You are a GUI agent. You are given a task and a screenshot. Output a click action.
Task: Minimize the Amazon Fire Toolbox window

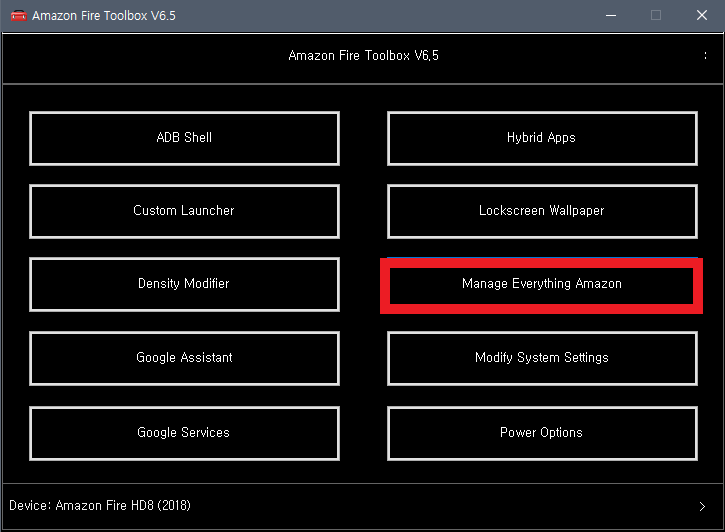611,16
